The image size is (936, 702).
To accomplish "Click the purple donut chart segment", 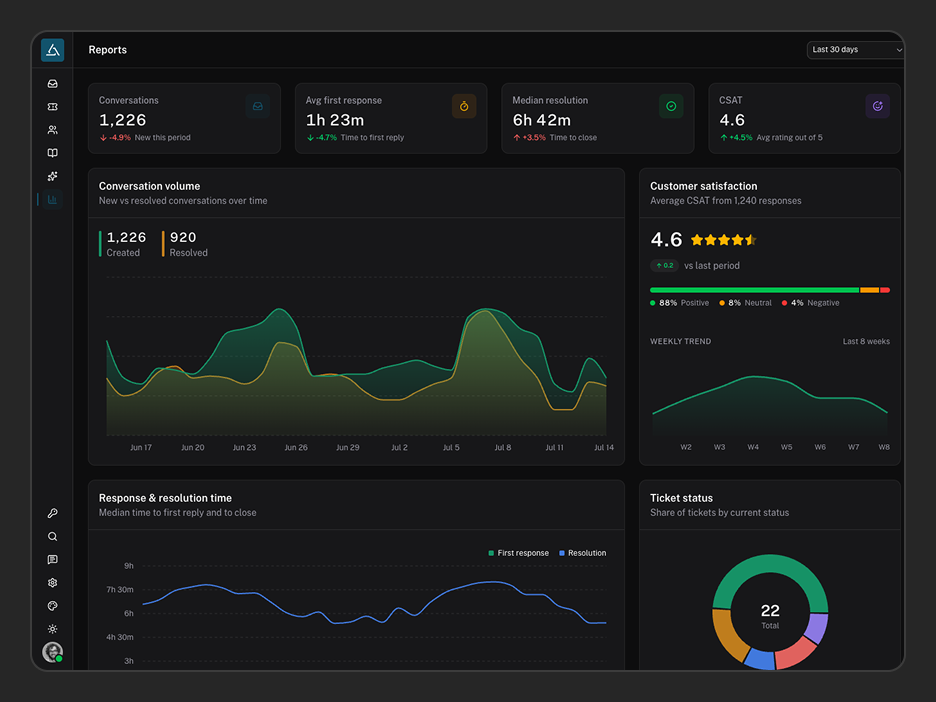I will click(x=816, y=628).
